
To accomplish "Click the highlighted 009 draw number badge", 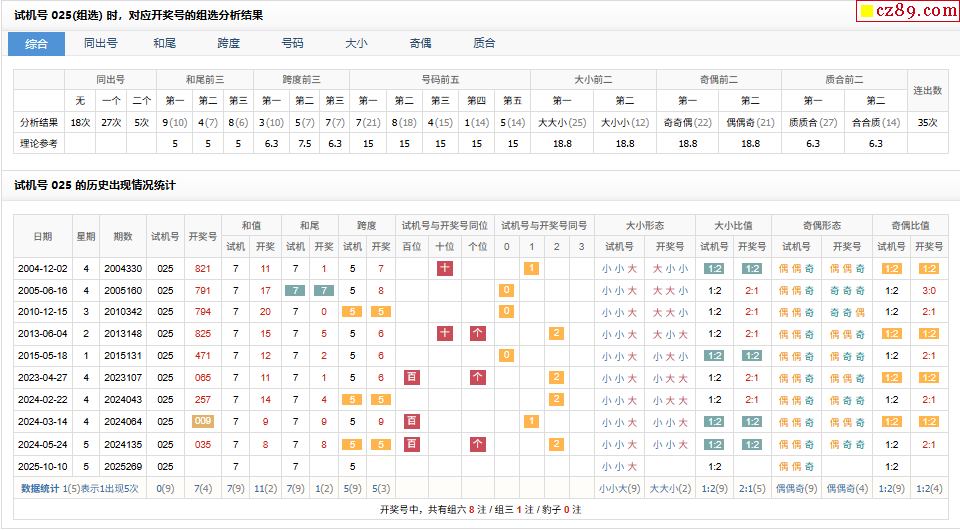I will tap(203, 422).
